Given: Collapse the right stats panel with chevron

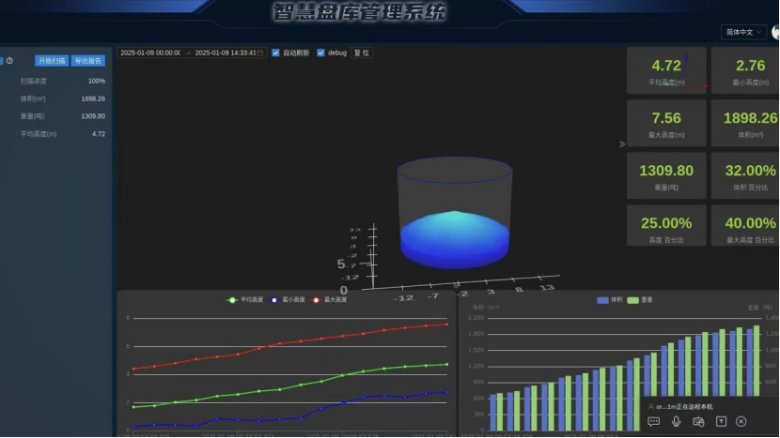Looking at the screenshot, I should (x=622, y=144).
